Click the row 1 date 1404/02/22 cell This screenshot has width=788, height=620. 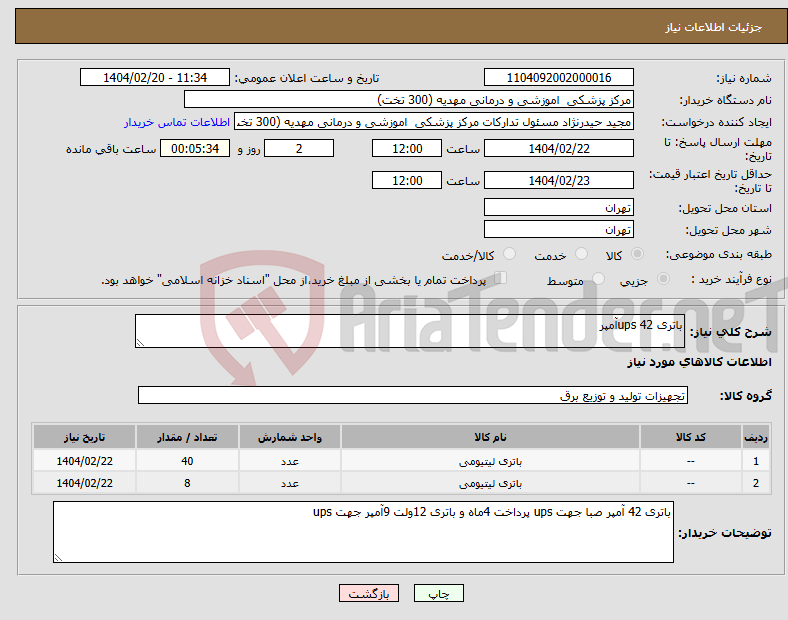click(84, 461)
